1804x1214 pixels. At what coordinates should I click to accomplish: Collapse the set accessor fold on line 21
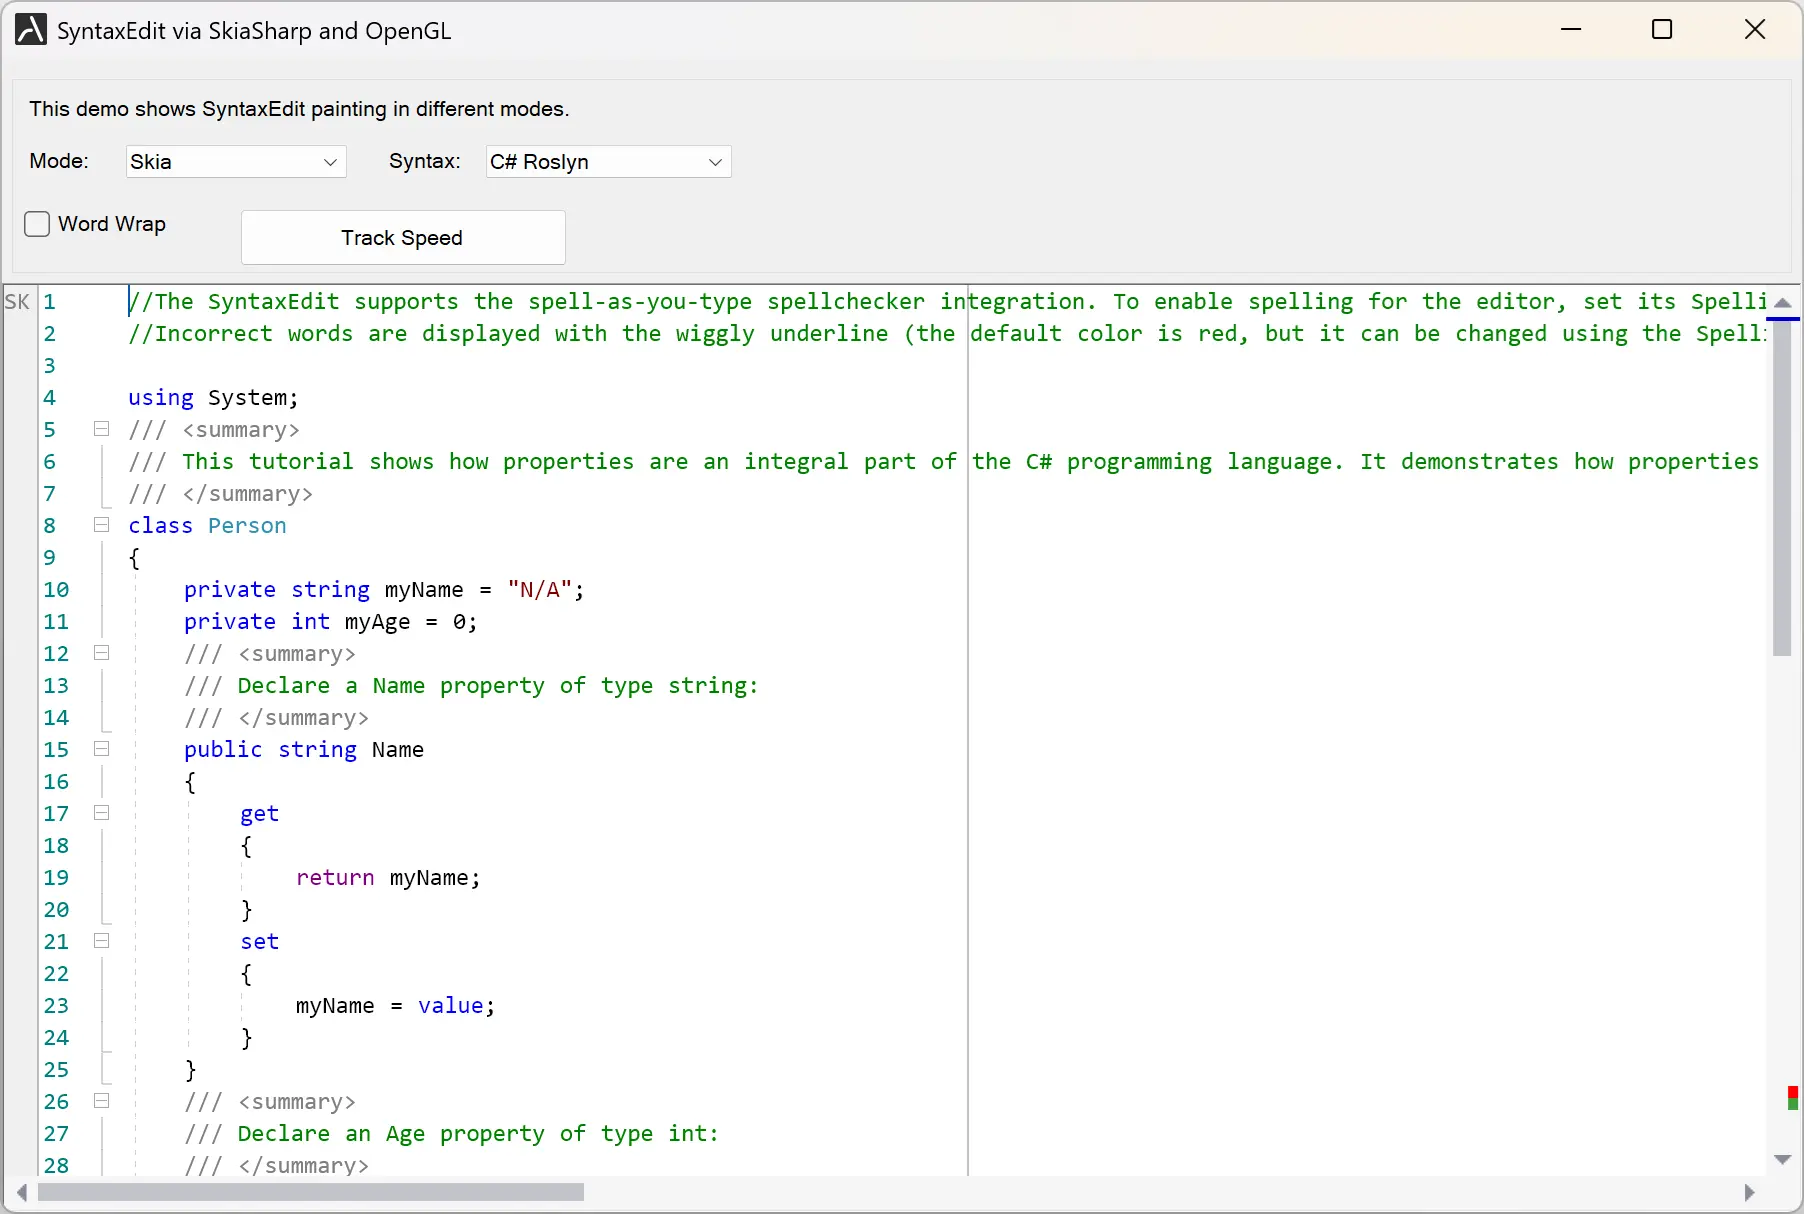click(x=100, y=941)
